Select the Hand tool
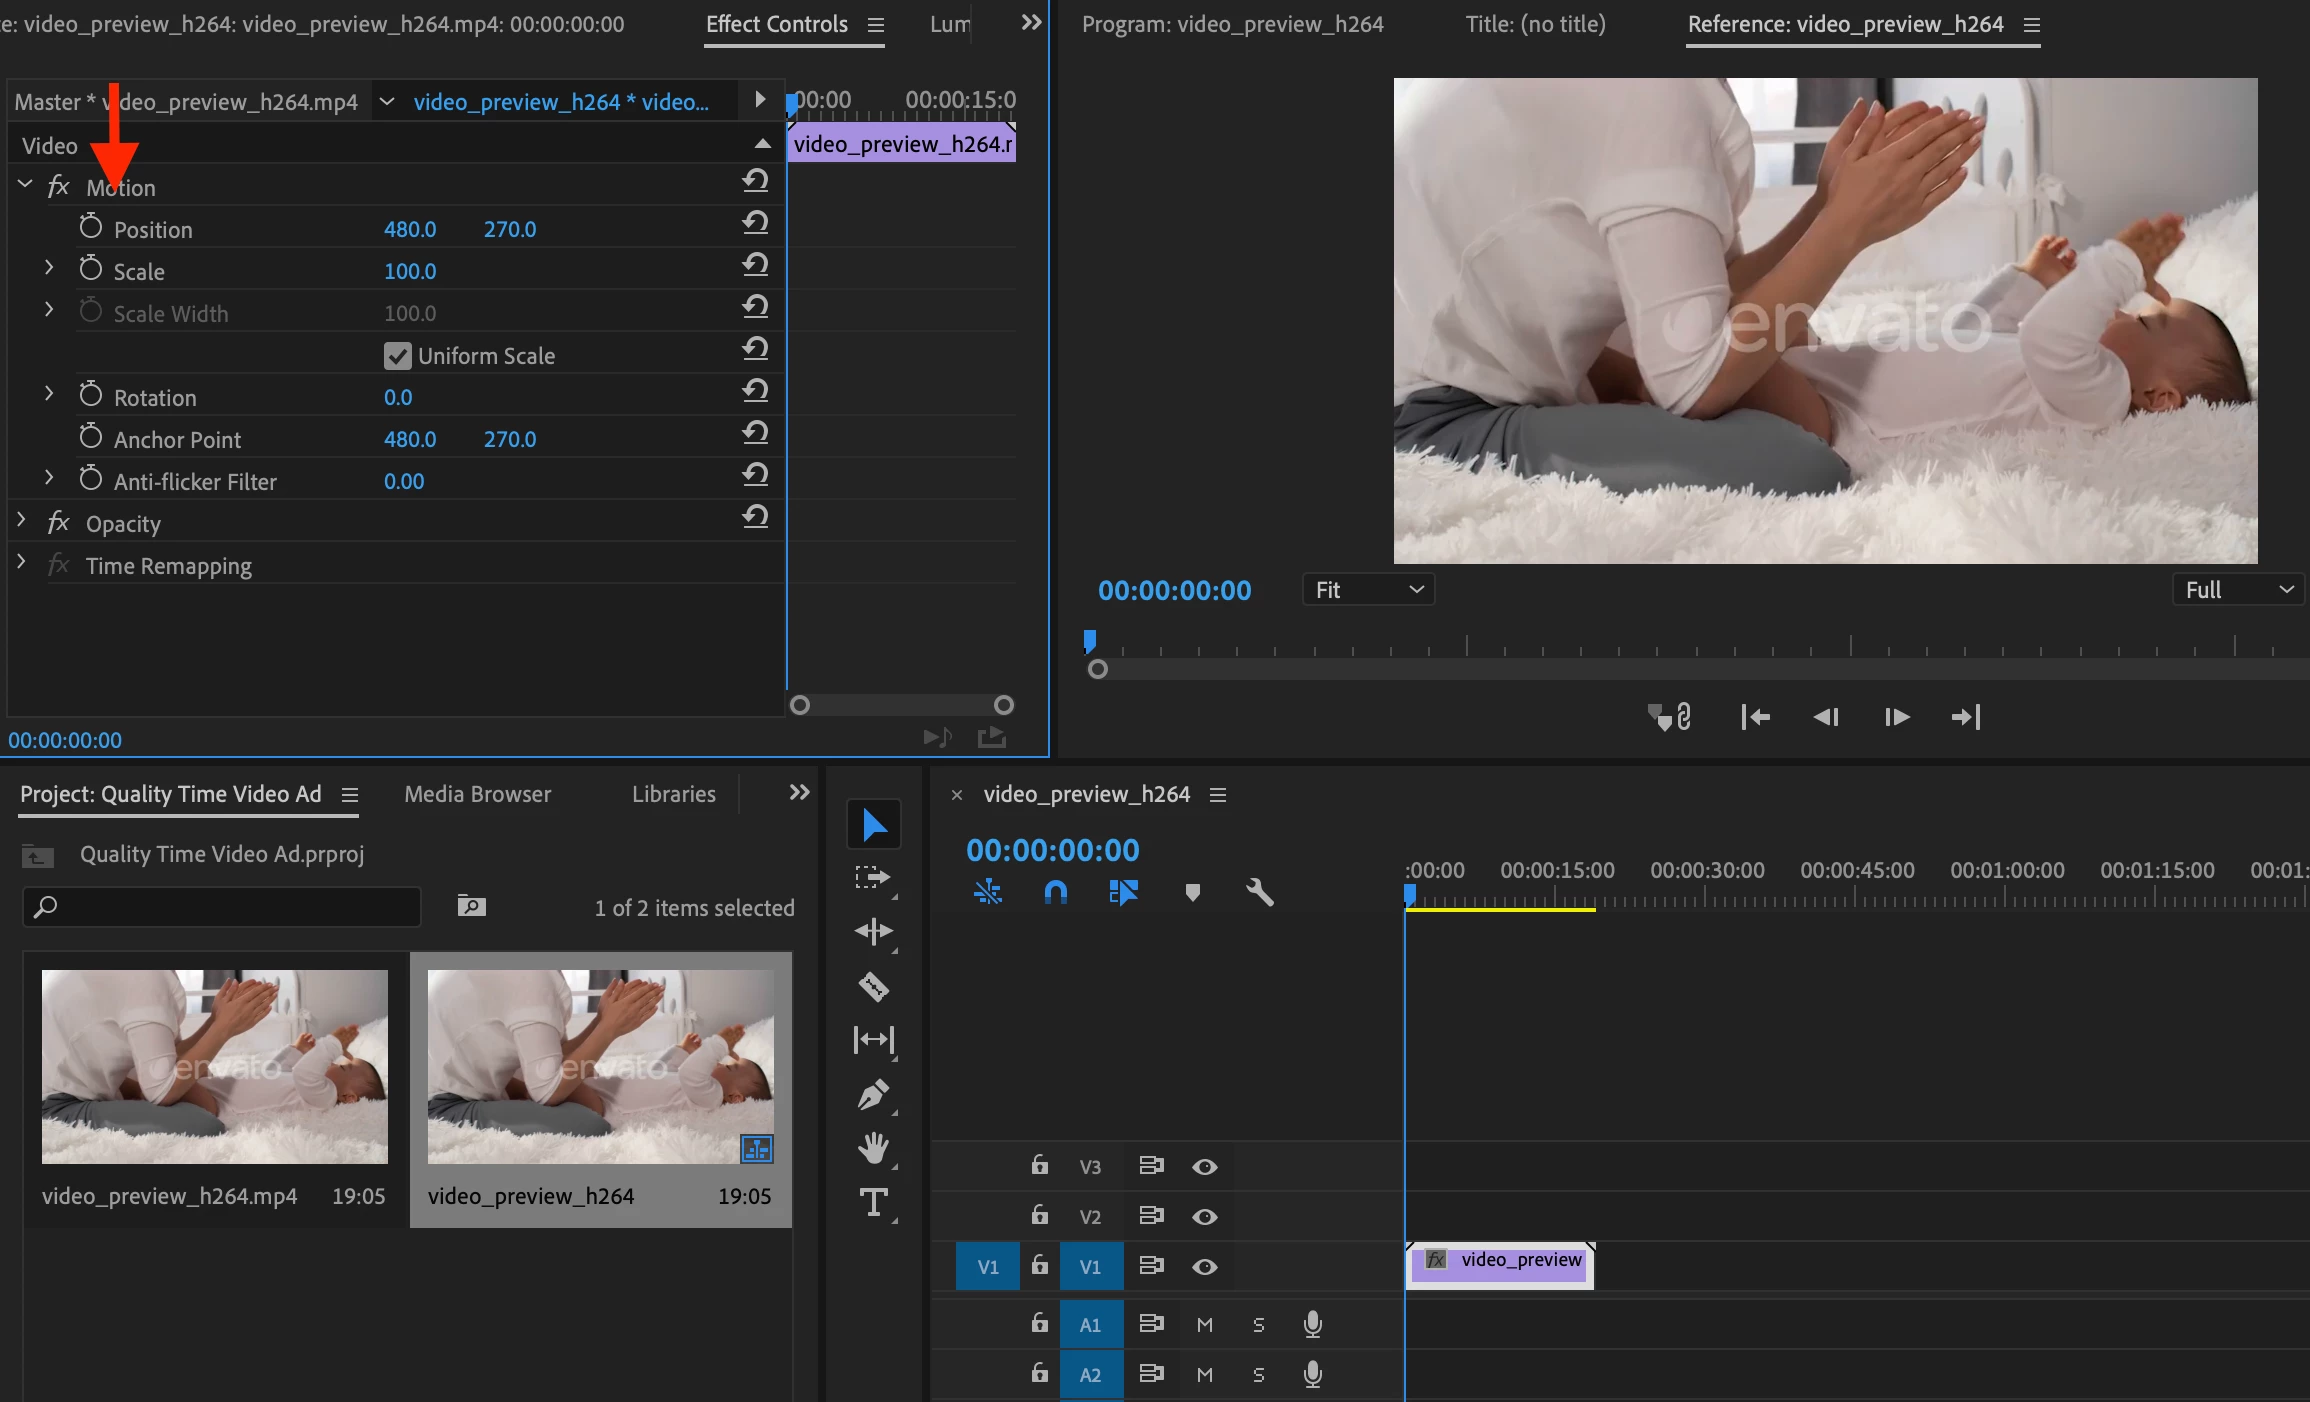Viewport: 2310px width, 1402px height. pos(873,1148)
